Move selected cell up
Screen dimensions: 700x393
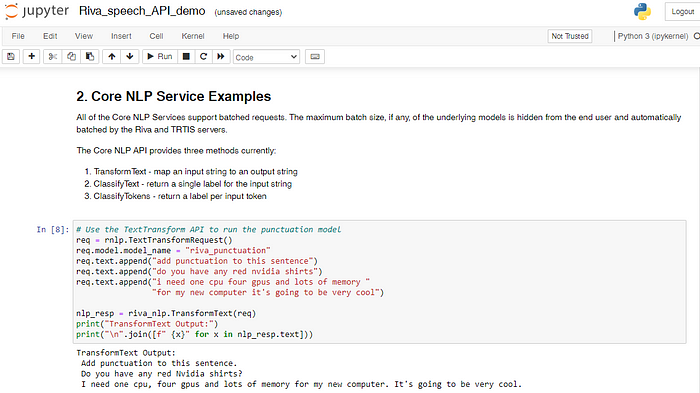pos(112,57)
